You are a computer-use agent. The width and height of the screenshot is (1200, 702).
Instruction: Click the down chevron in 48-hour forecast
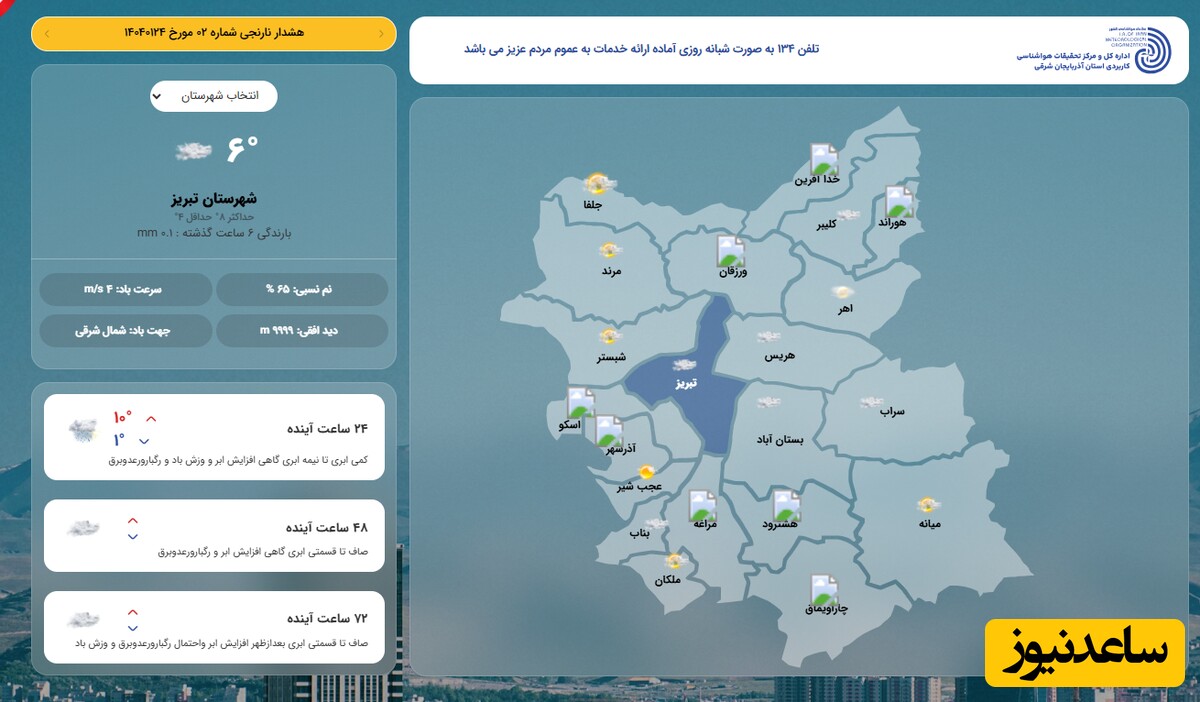133,537
